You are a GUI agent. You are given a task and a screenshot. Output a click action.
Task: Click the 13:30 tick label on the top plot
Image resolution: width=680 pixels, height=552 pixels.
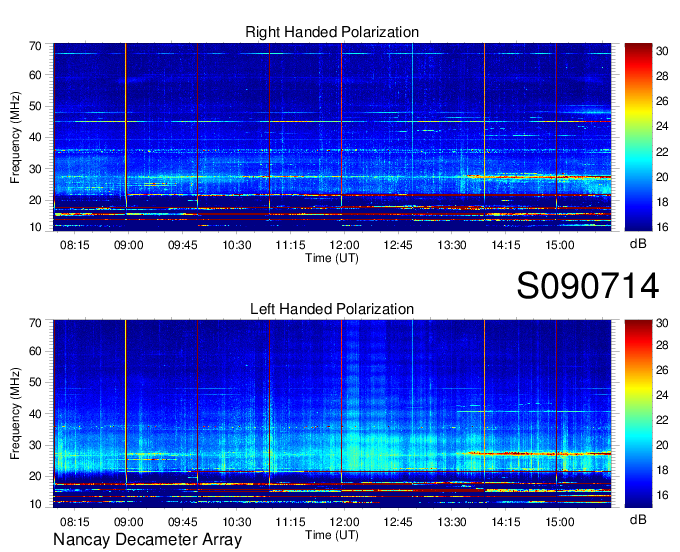[452, 245]
